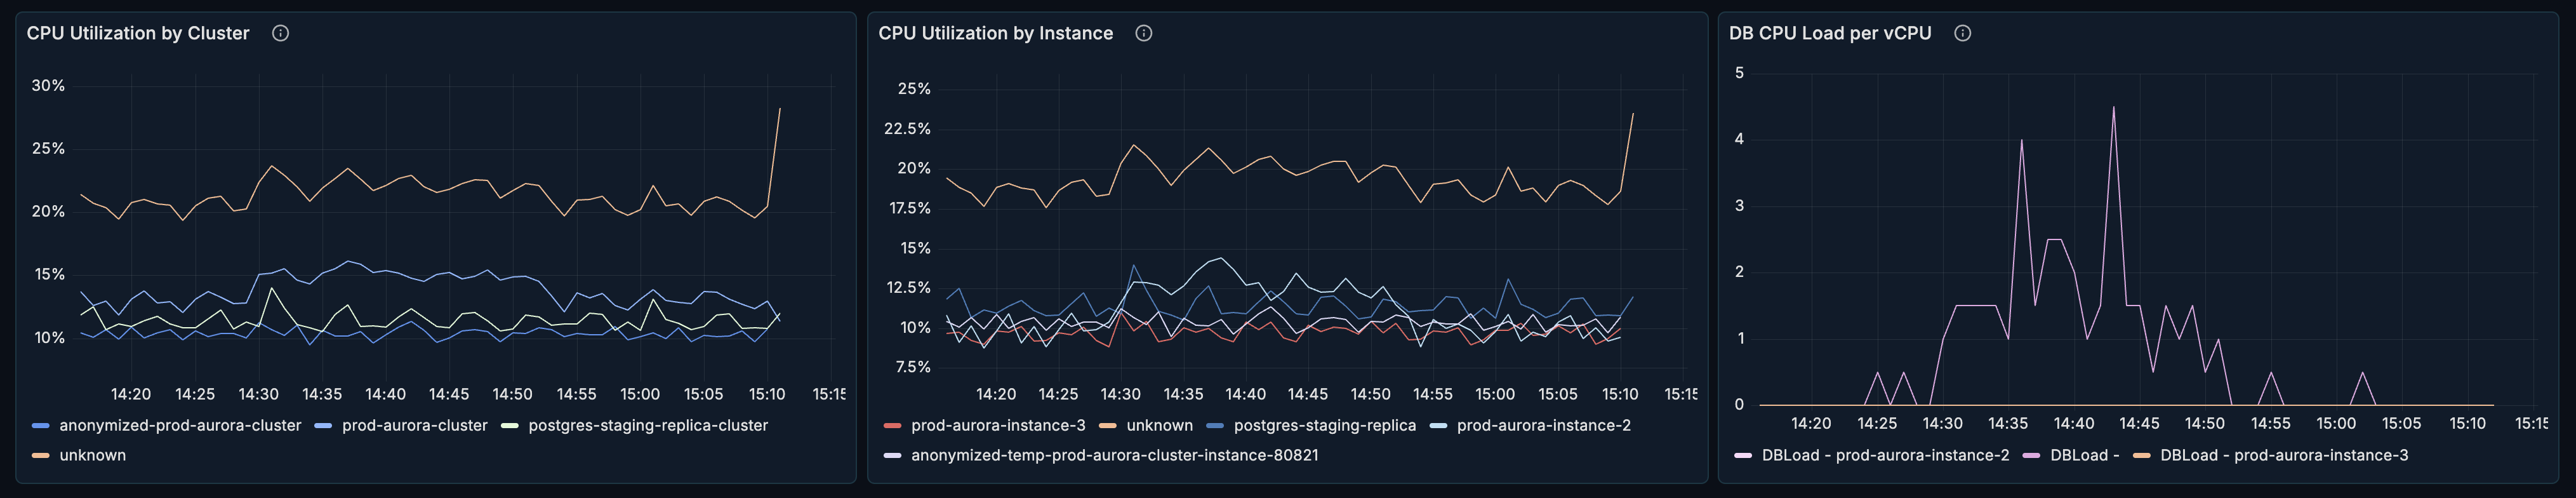Screen dimensions: 2576x498
Task: Click the 14:35 DB load peak reaching 4
Action: [2021, 141]
